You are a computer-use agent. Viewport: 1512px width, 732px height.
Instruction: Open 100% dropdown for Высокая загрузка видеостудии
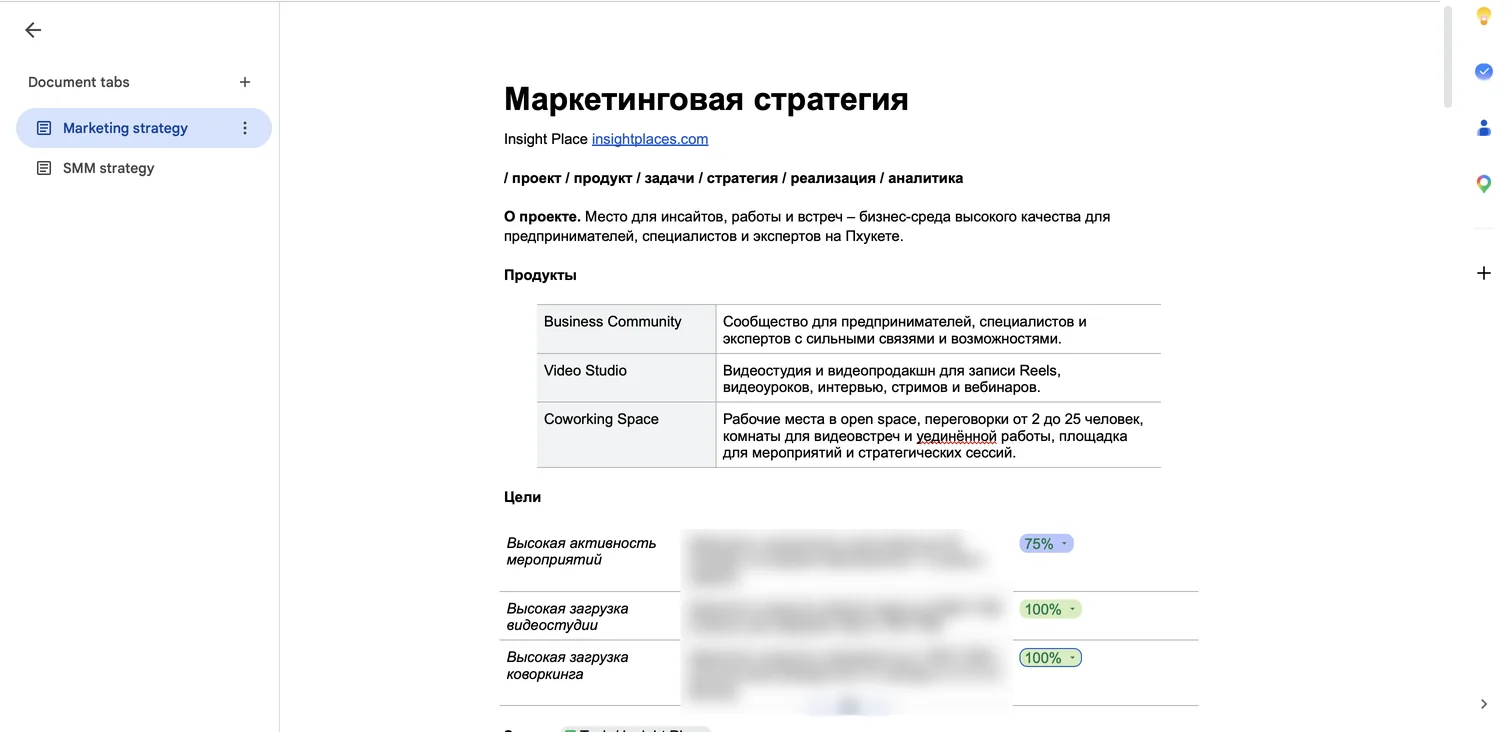1050,609
